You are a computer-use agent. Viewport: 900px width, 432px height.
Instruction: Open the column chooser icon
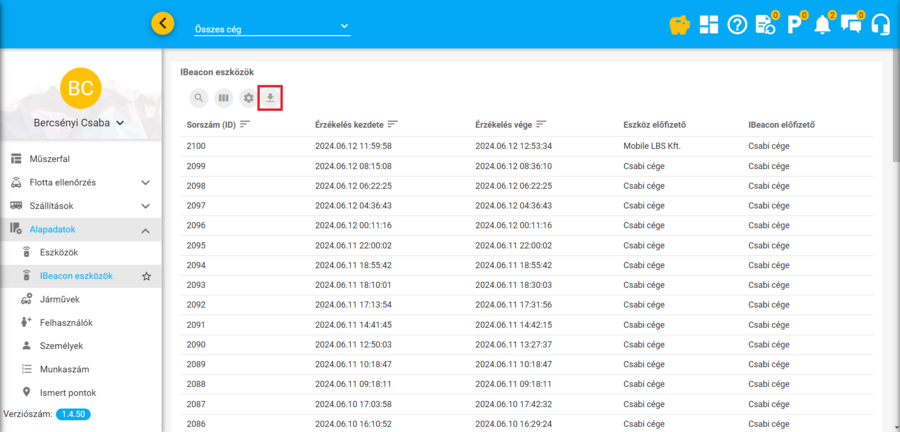(x=223, y=98)
